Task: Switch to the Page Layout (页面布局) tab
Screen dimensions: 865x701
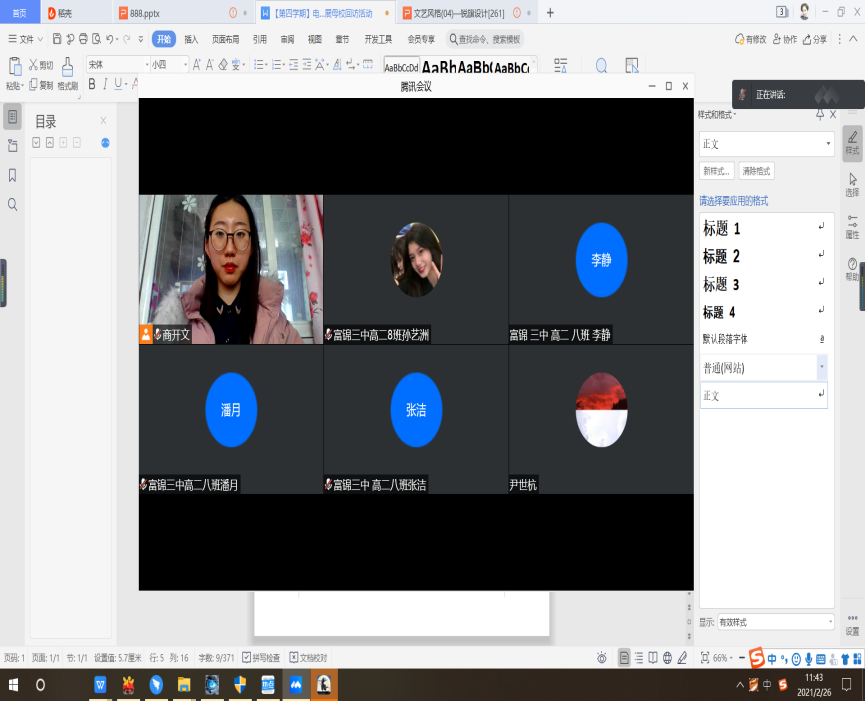Action: pos(225,39)
